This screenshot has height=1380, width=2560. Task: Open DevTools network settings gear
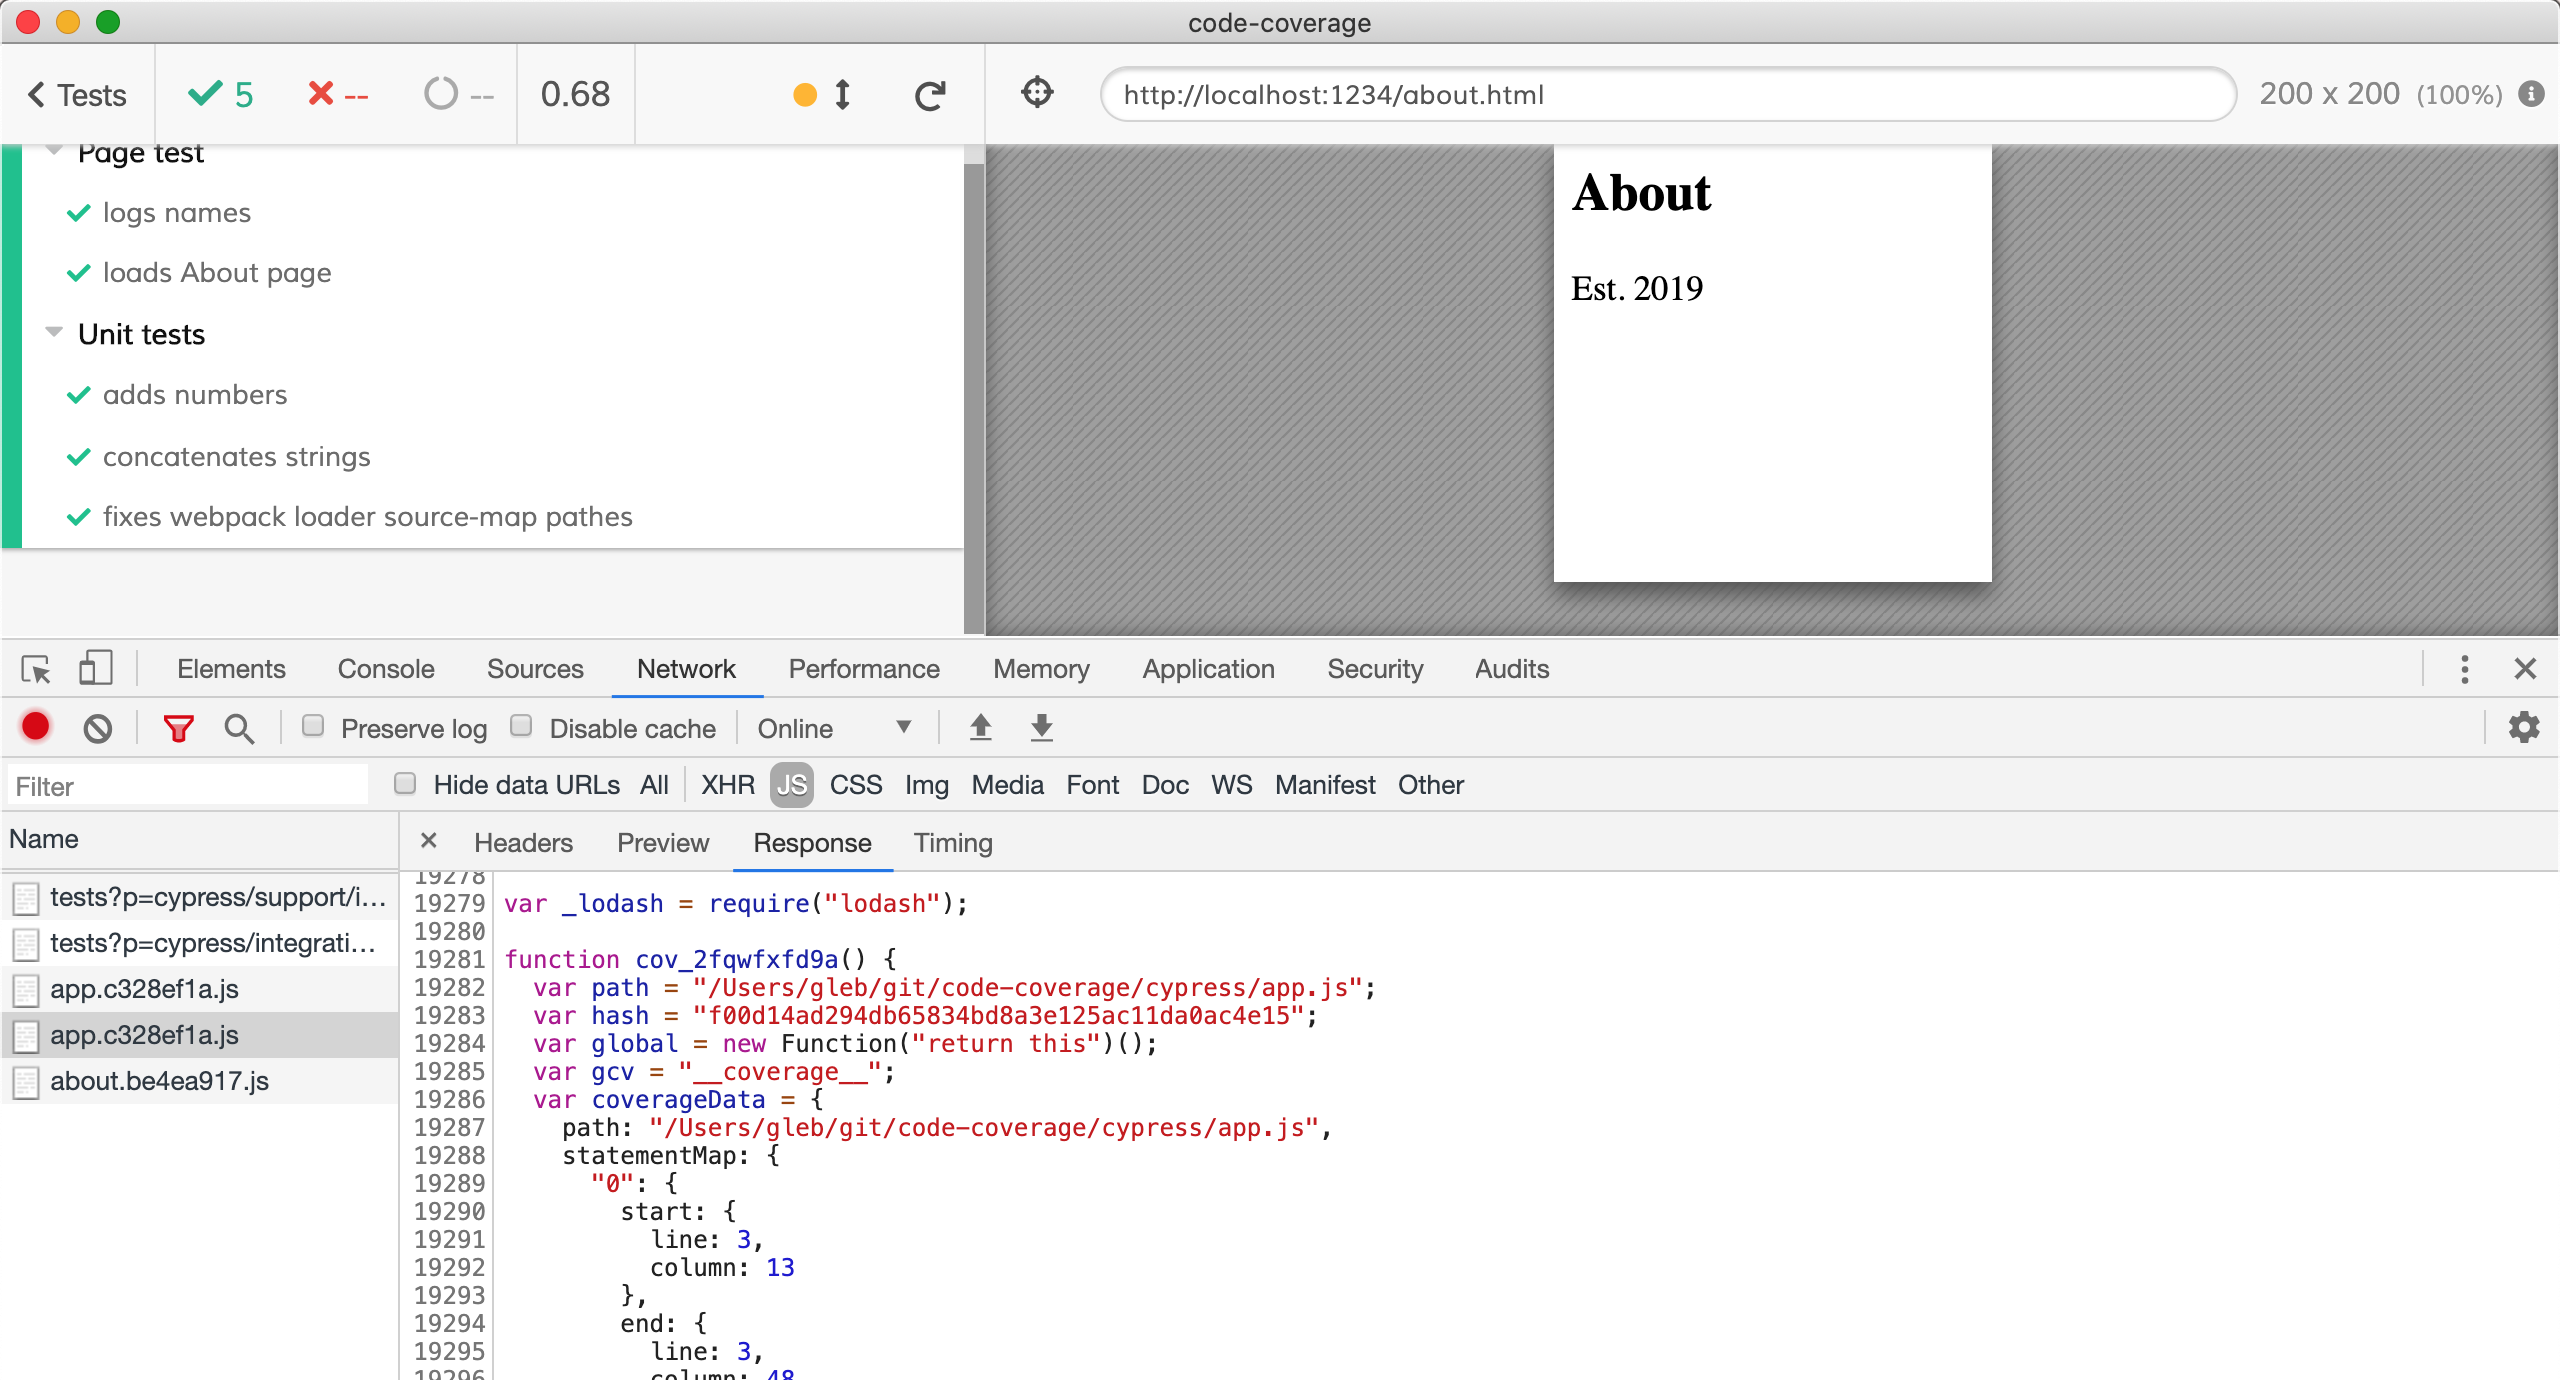click(2523, 727)
